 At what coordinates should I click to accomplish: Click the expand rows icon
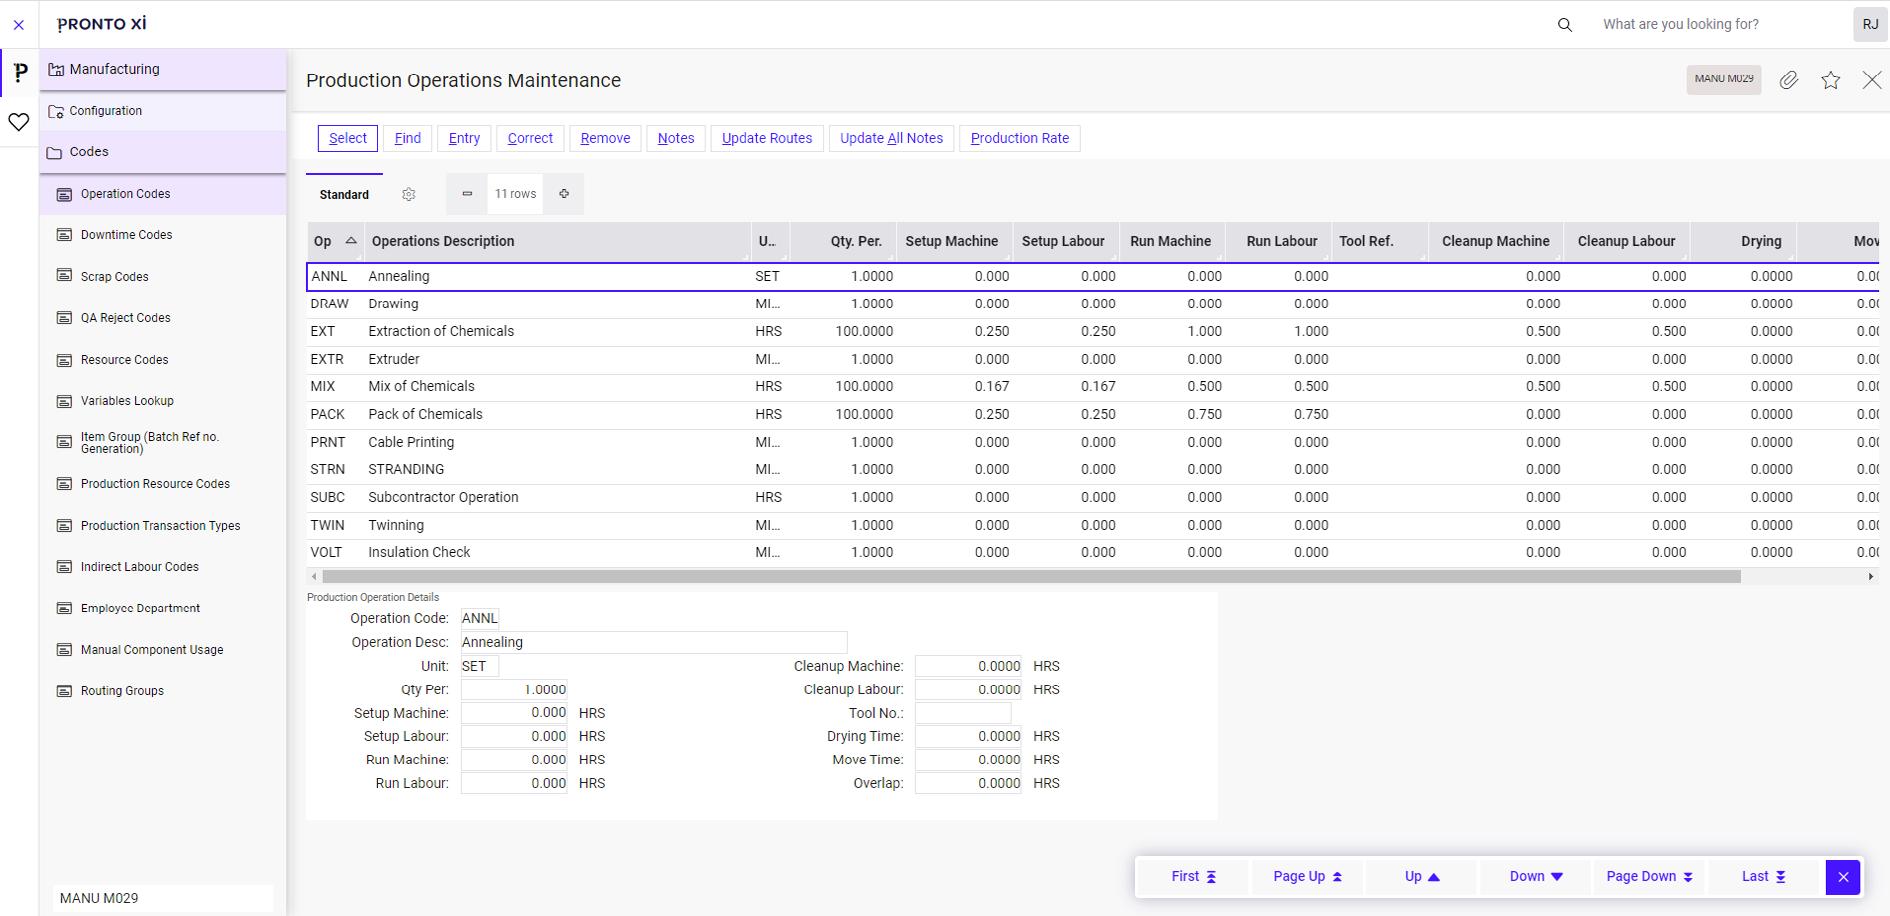[x=564, y=194]
